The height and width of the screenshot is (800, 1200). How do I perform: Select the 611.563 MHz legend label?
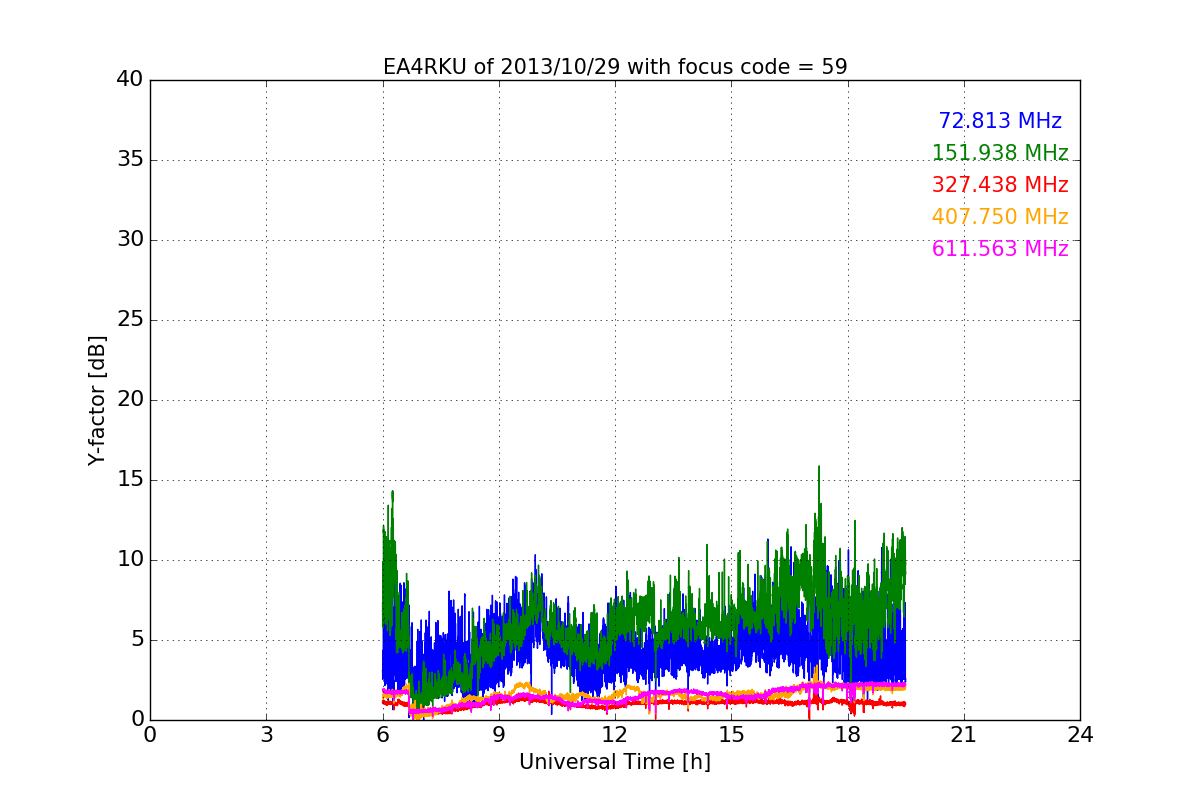[1000, 249]
